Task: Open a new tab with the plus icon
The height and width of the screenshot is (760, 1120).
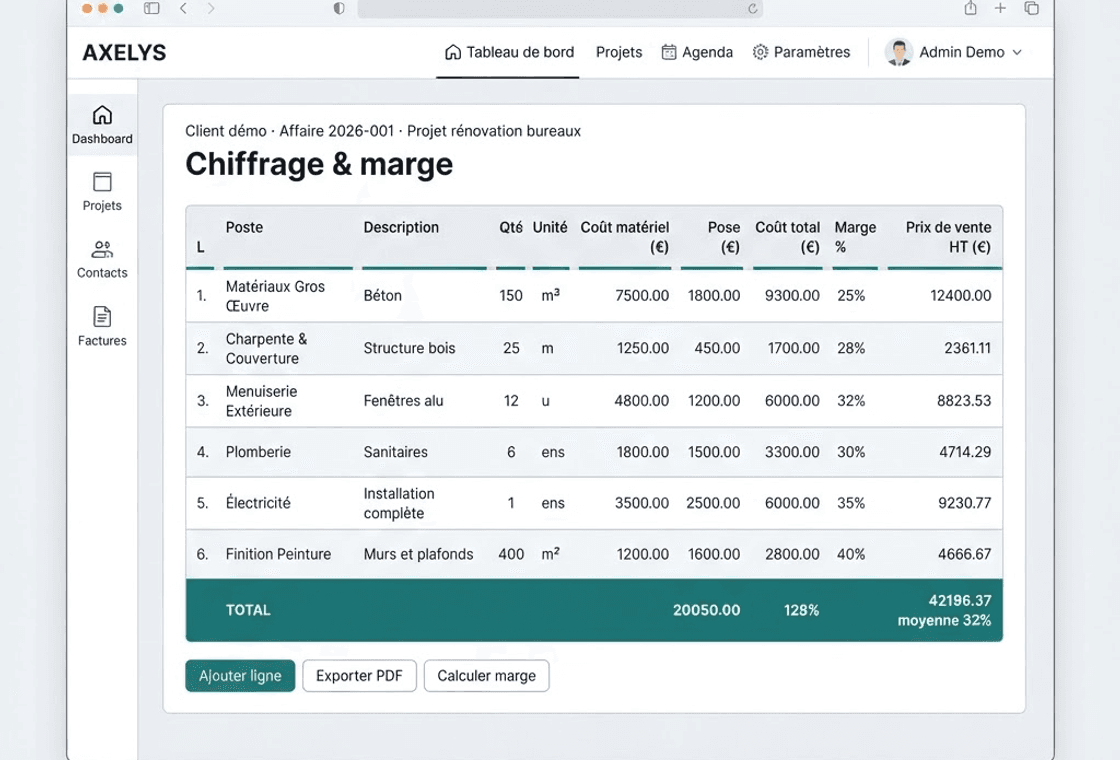Action: point(1000,8)
